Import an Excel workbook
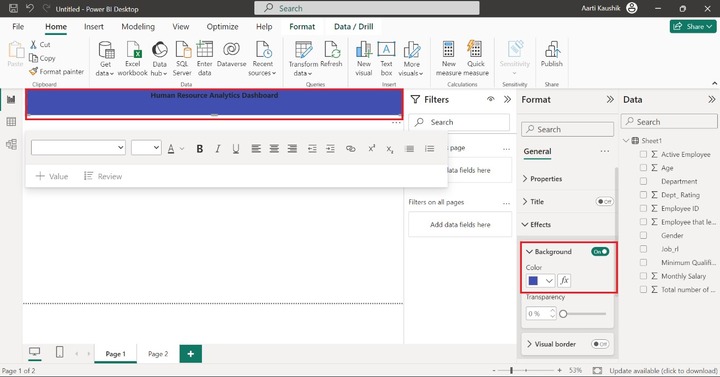720x377 pixels. click(133, 58)
